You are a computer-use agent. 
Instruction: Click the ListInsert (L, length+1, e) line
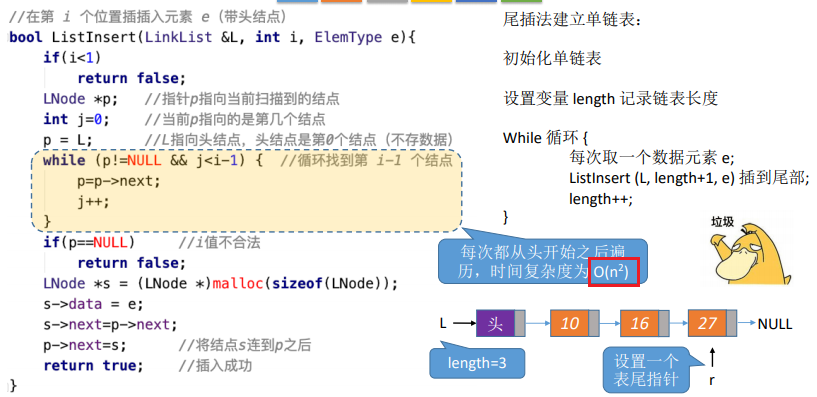coord(689,178)
